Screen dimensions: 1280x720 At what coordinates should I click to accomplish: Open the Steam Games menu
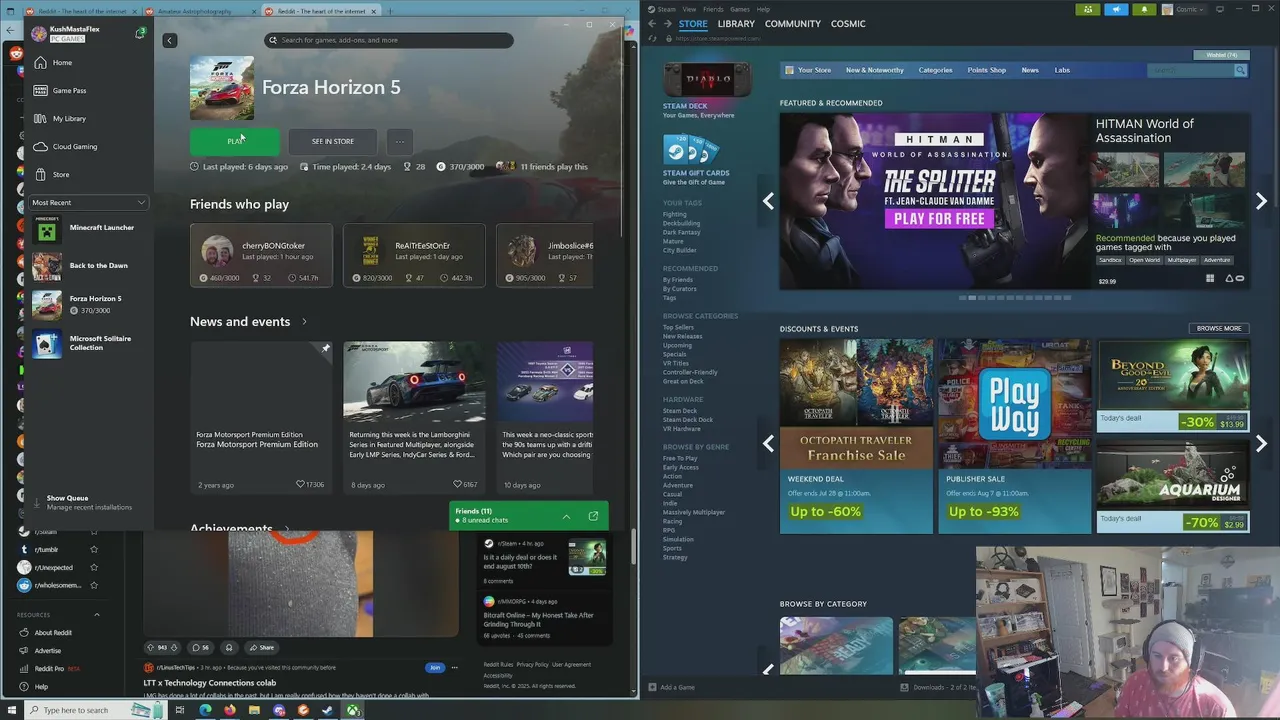click(x=740, y=9)
